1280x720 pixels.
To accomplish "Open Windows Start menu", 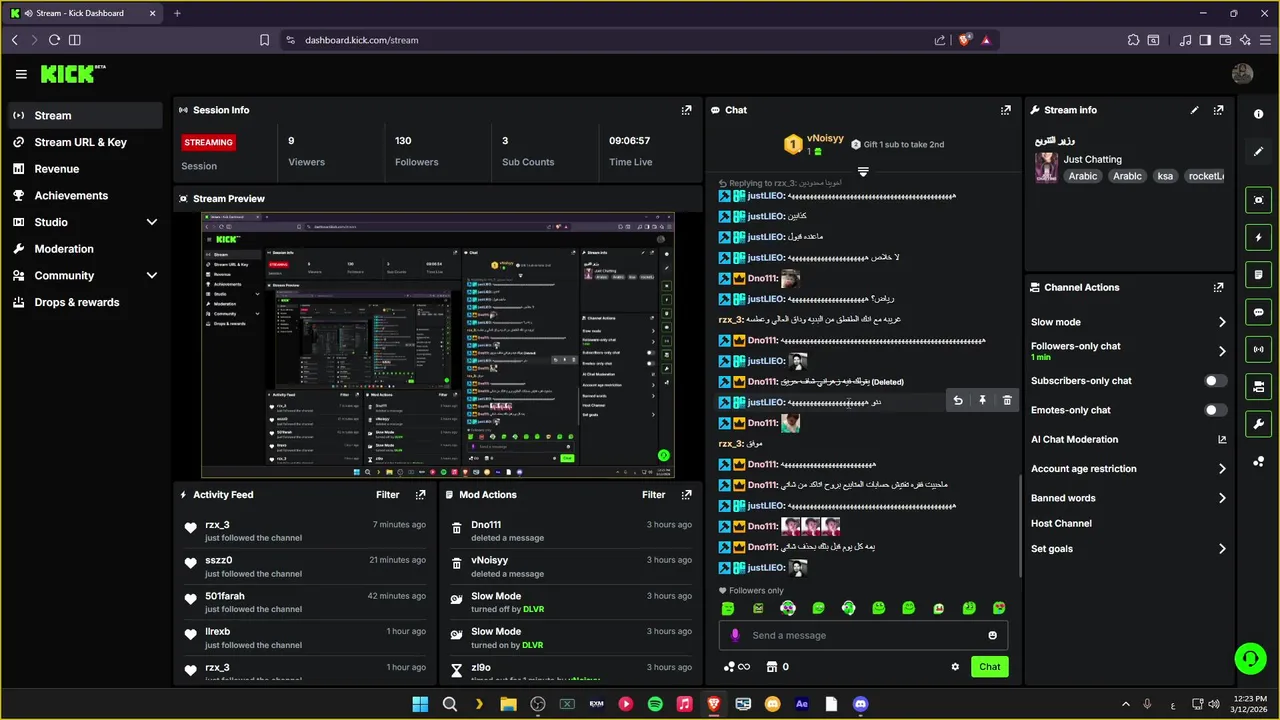I will click(420, 704).
